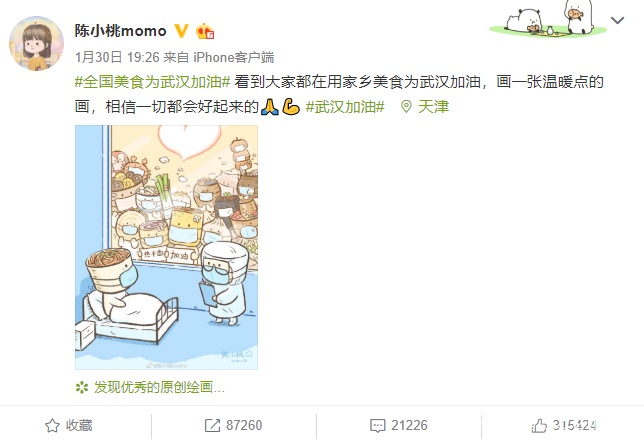The height and width of the screenshot is (444, 644).
Task: Click the 陈小桃momo profile avatar
Action: coord(37,44)
